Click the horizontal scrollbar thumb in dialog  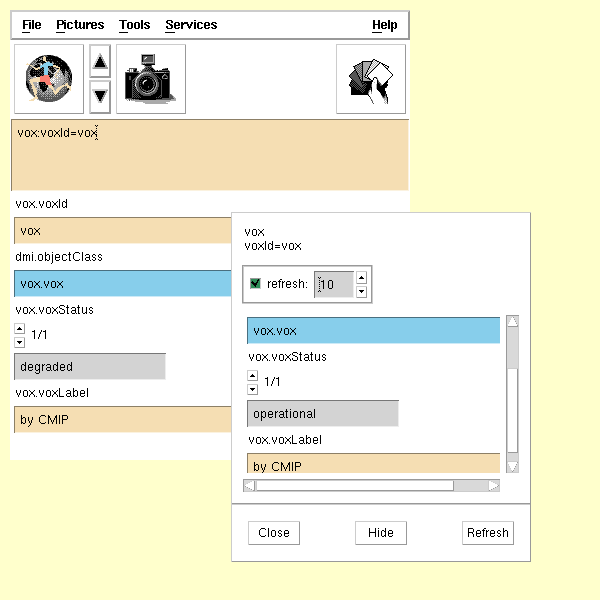tap(355, 486)
